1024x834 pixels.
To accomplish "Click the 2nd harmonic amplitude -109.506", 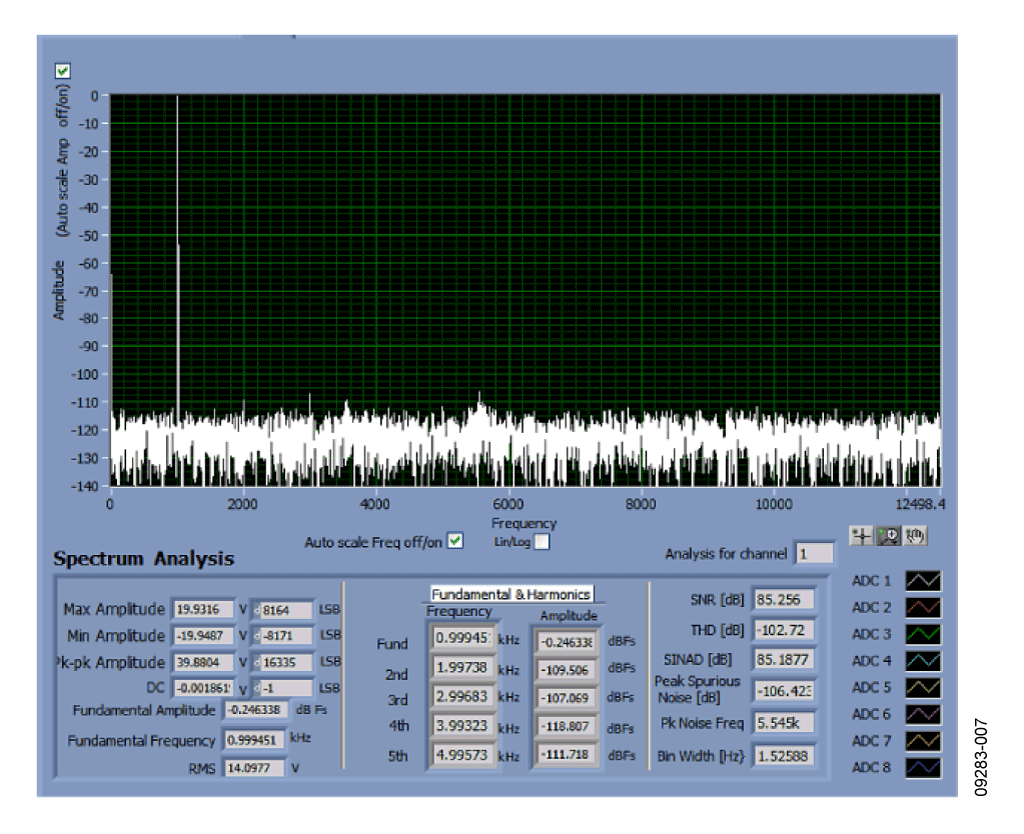I will pos(566,670).
